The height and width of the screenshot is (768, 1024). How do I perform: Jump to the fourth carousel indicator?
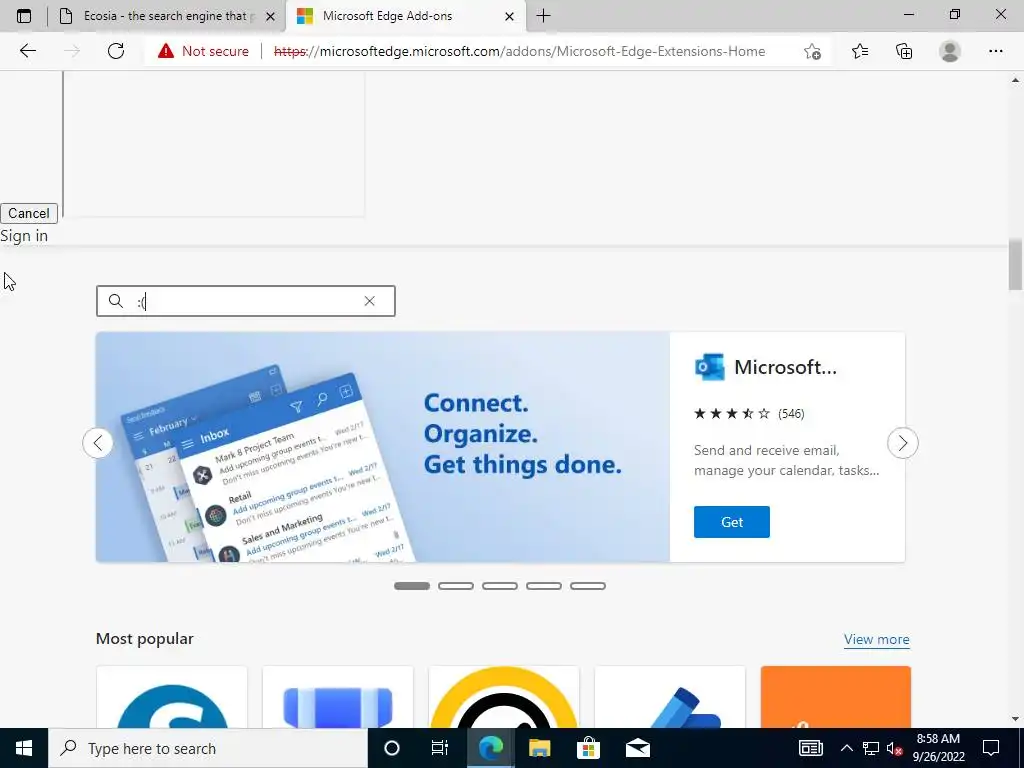(544, 586)
